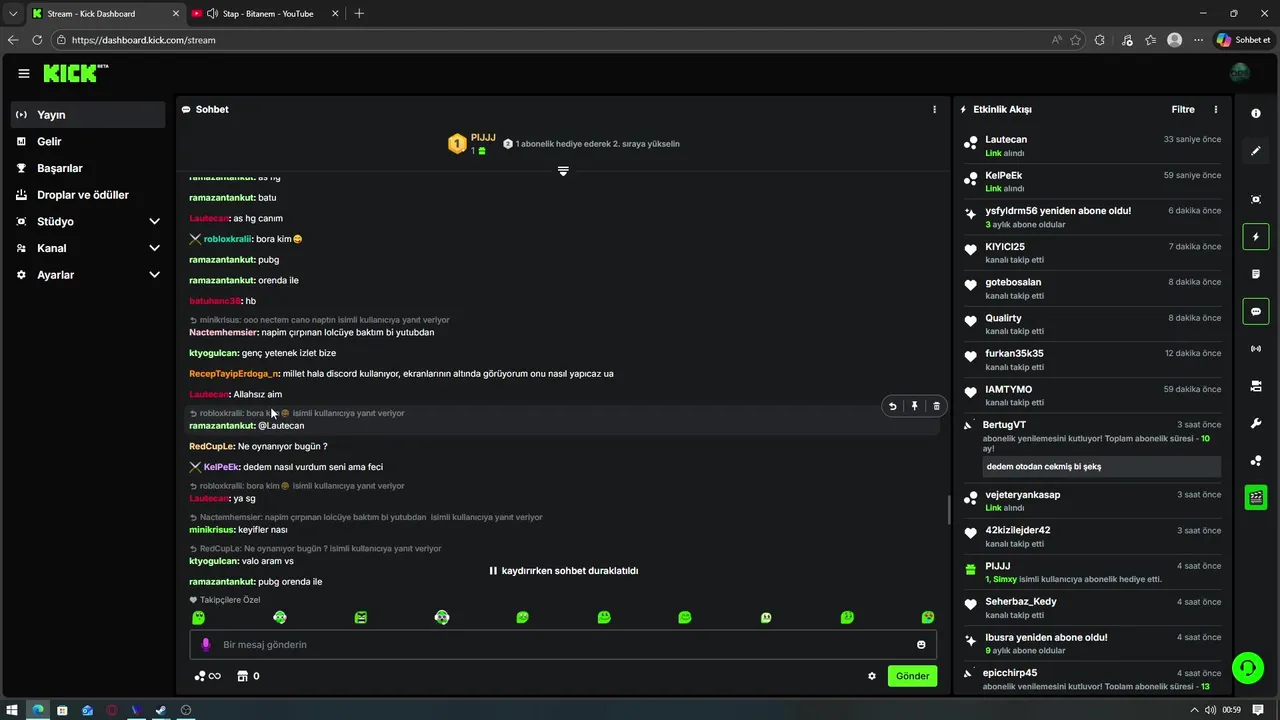Click the channel points dots icon in sidebar
This screenshot has height=720, width=1280.
tap(1256, 461)
